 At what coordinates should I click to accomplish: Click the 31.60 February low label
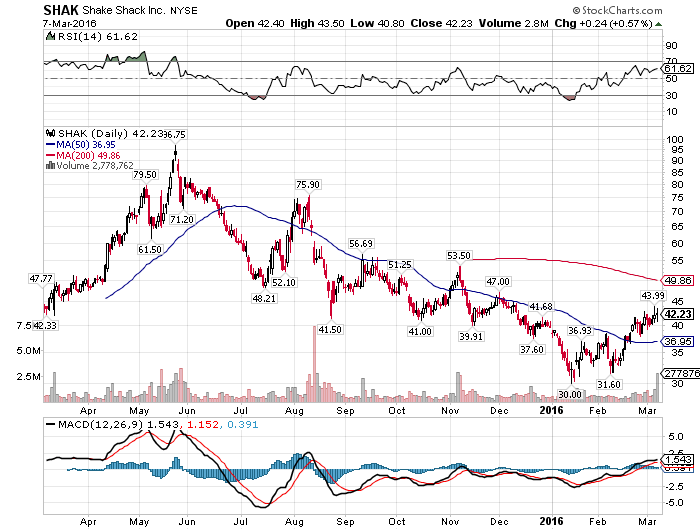[x=609, y=384]
